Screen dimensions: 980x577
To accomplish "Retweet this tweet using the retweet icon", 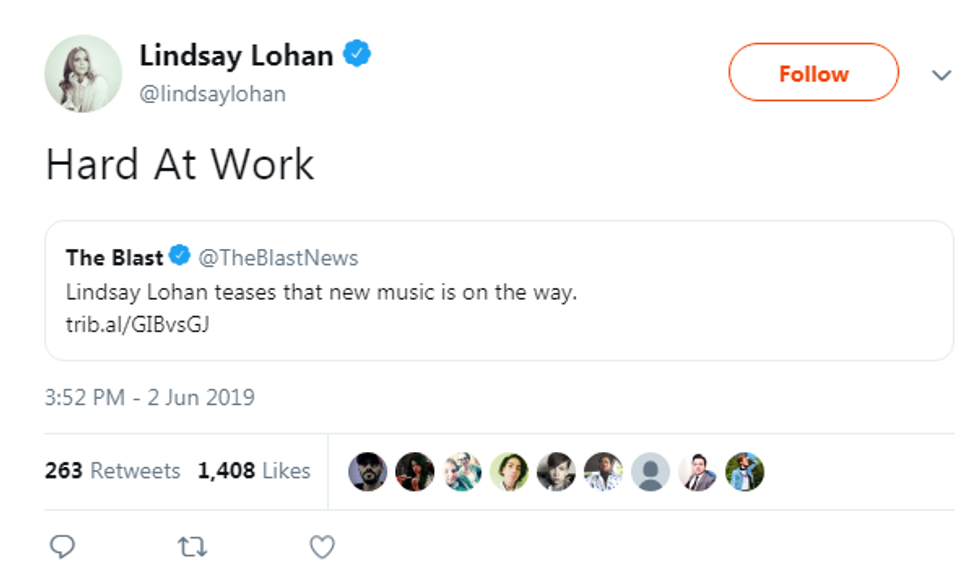I will coord(191,547).
